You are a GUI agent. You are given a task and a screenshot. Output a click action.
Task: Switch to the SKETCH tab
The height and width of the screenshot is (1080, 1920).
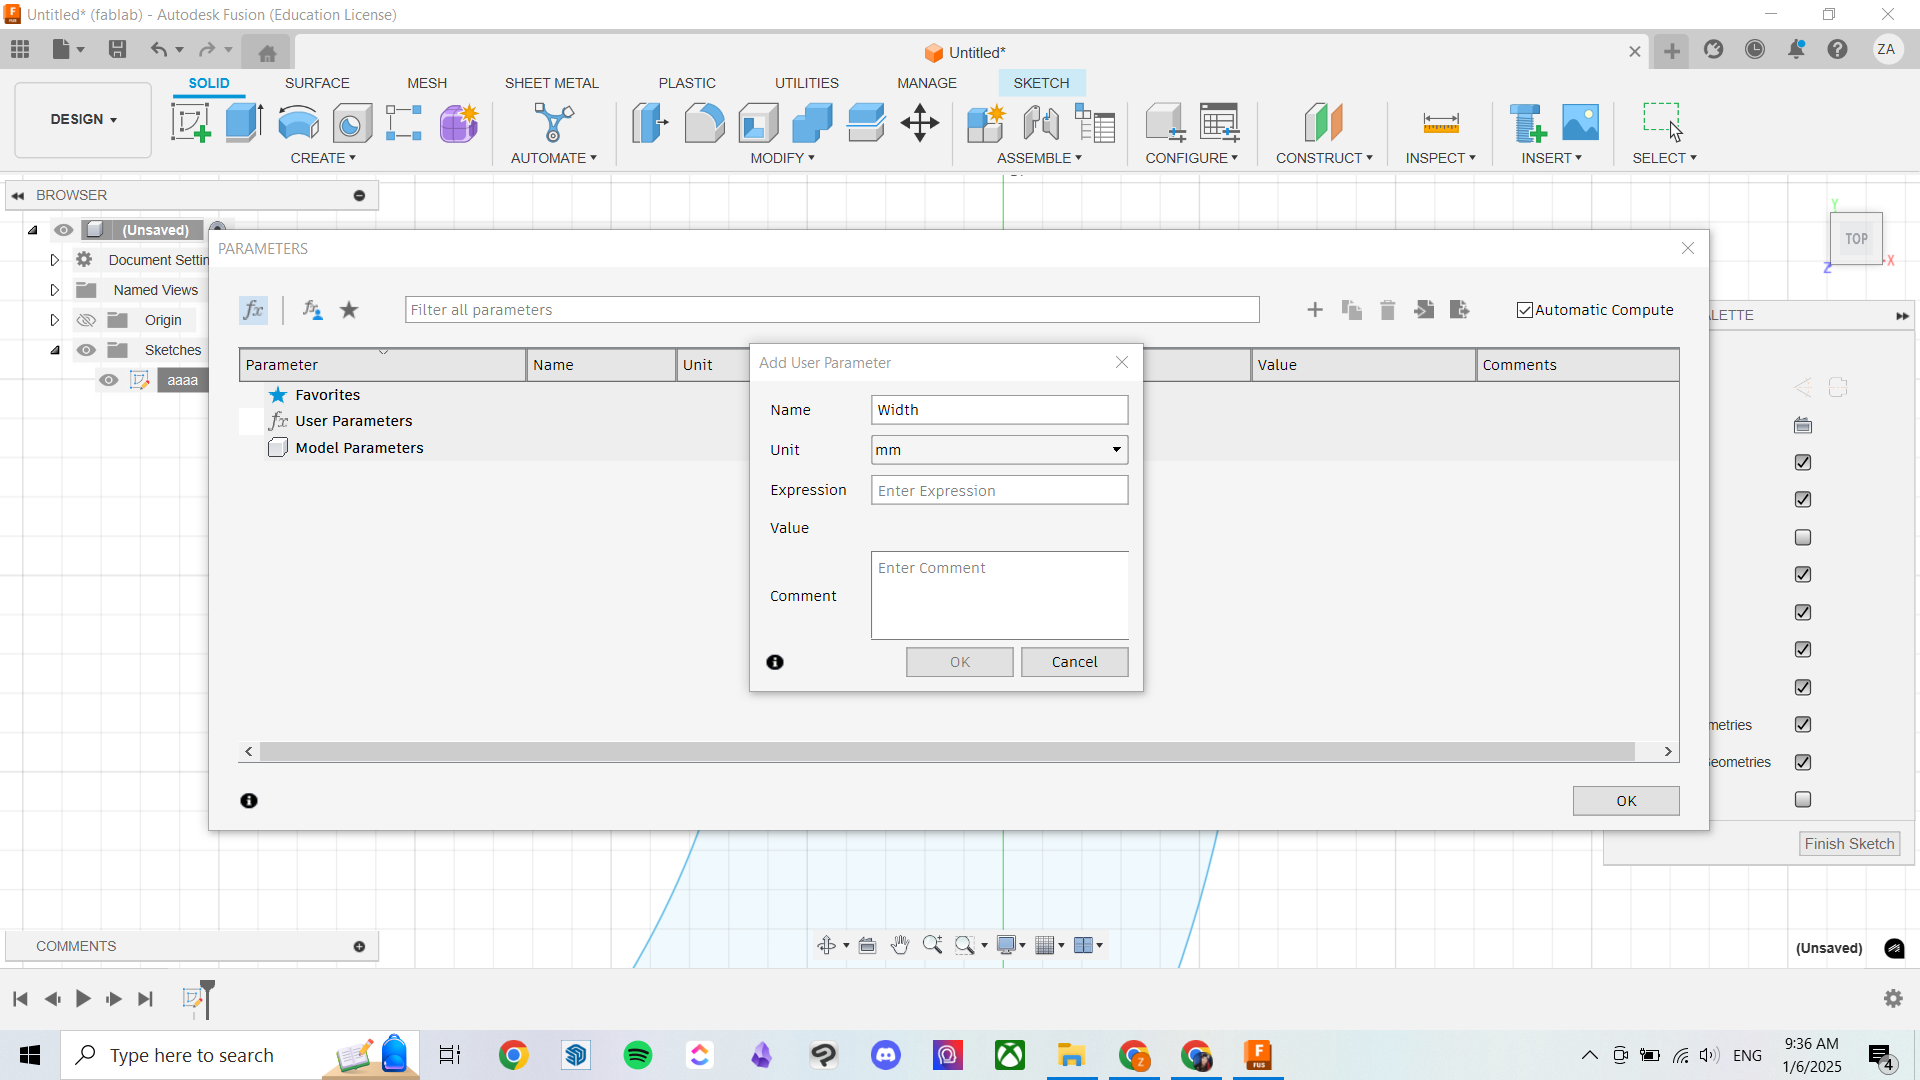click(x=1041, y=83)
